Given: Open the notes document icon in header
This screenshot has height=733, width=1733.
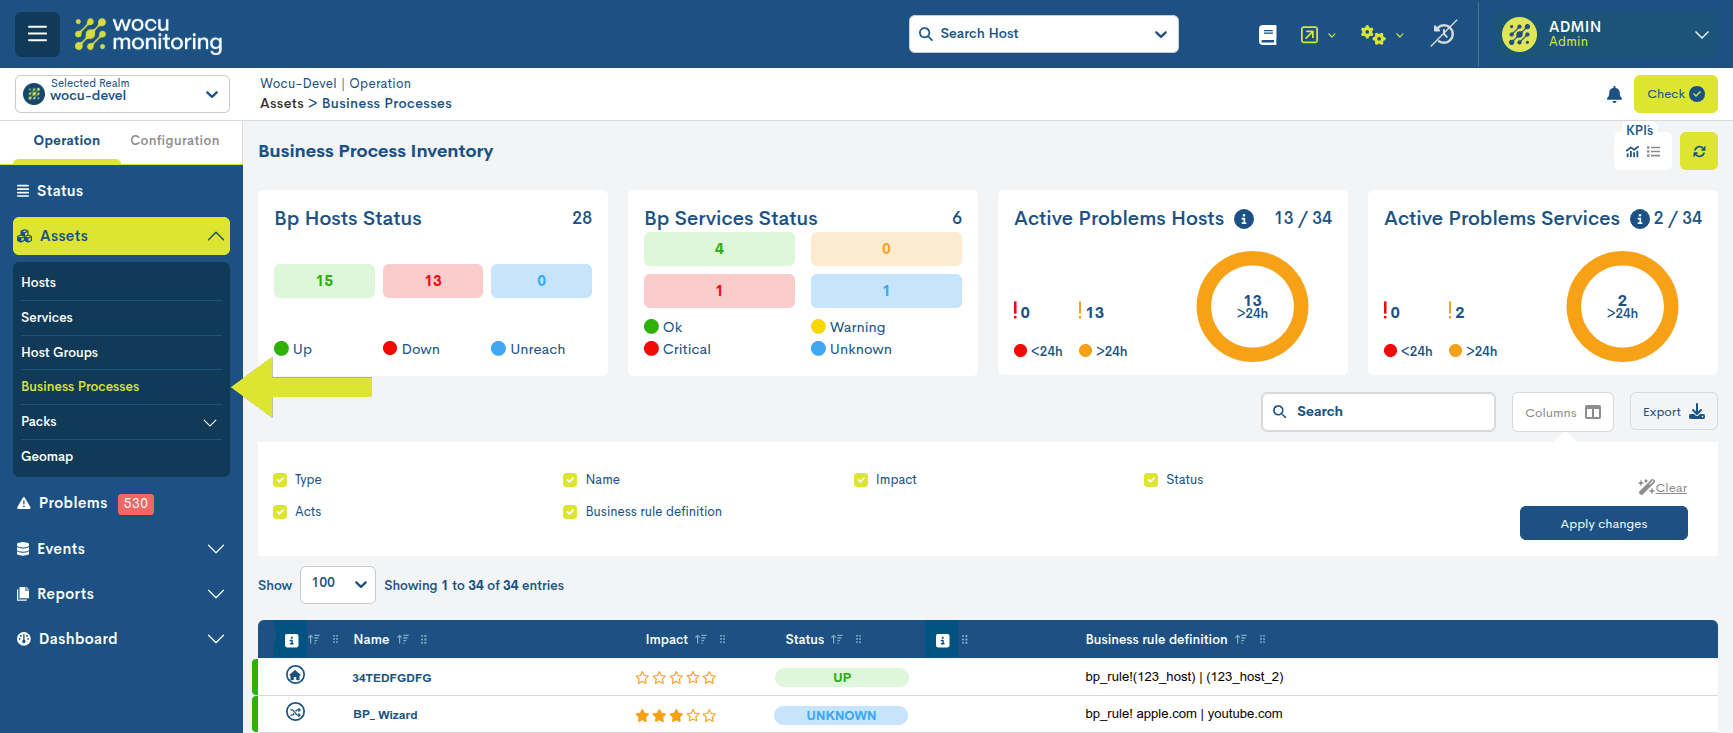Looking at the screenshot, I should (1267, 35).
